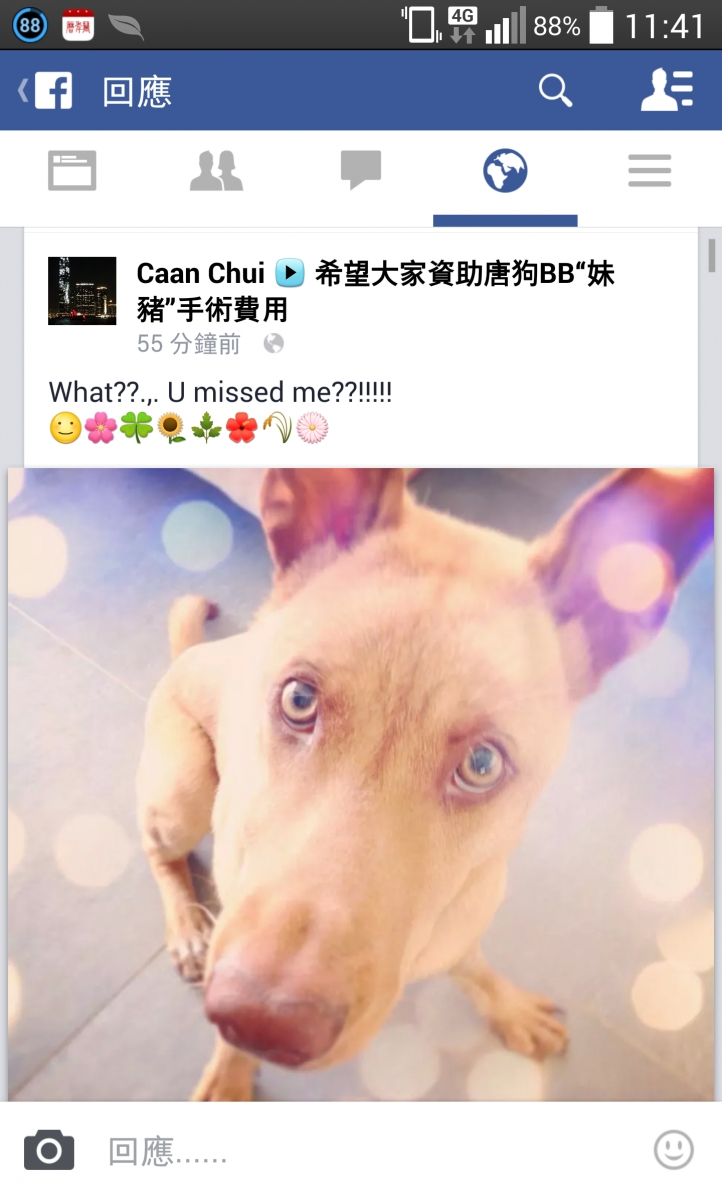This screenshot has height=1200, width=722.
Task: Tap the calendar notification icon in status bar
Action: [x=78, y=25]
